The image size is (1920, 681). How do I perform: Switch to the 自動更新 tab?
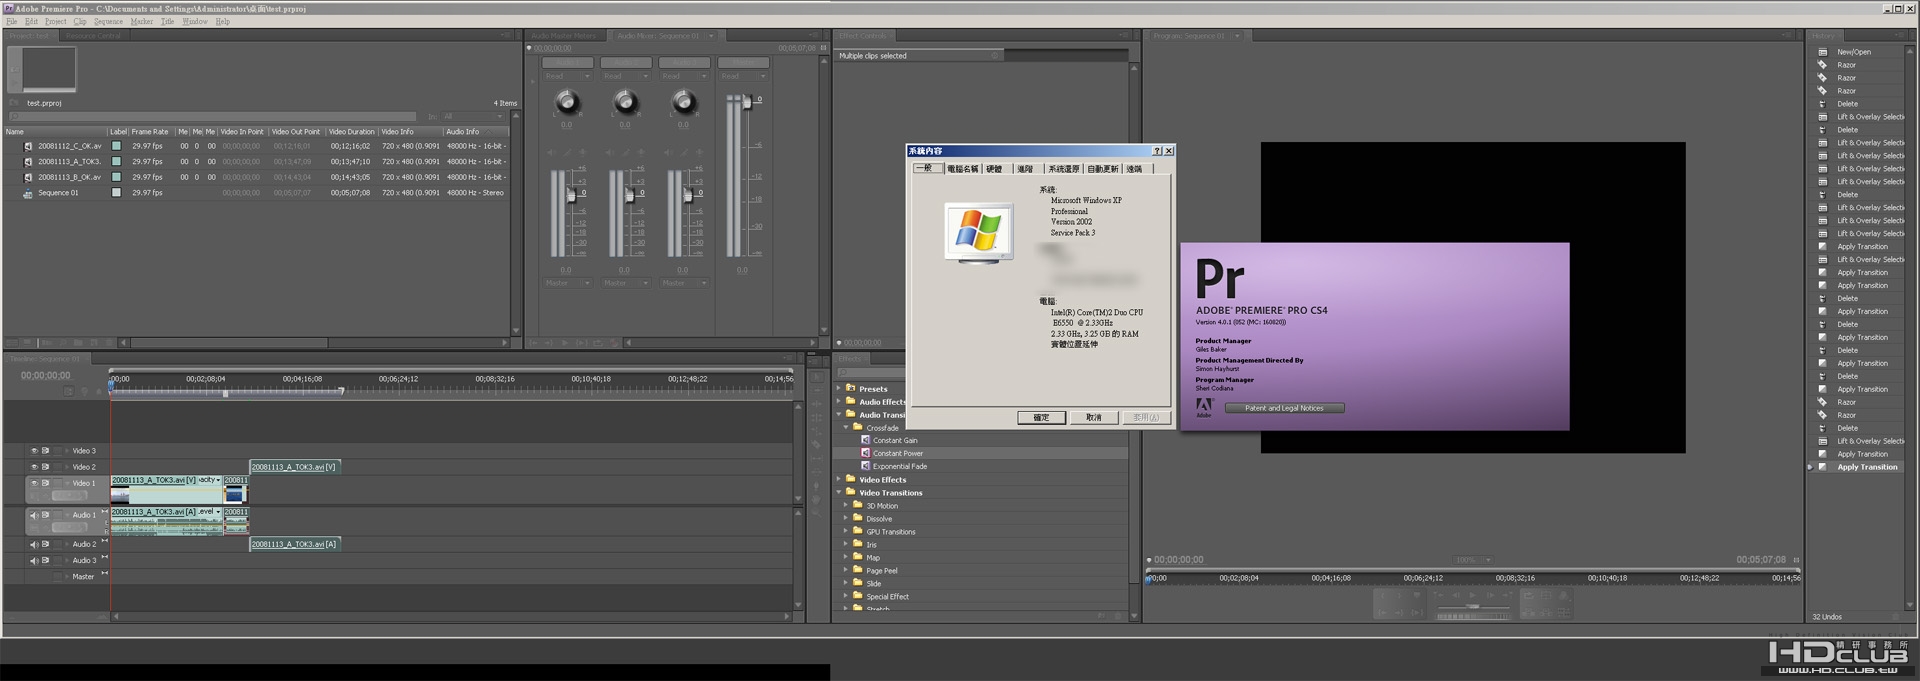(x=1103, y=169)
